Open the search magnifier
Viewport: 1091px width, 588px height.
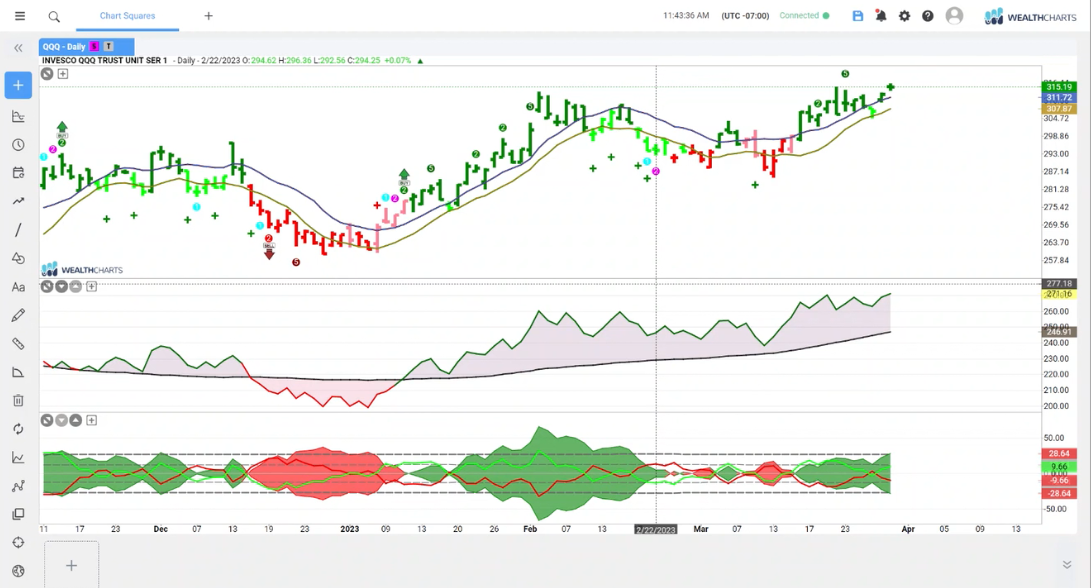point(54,17)
